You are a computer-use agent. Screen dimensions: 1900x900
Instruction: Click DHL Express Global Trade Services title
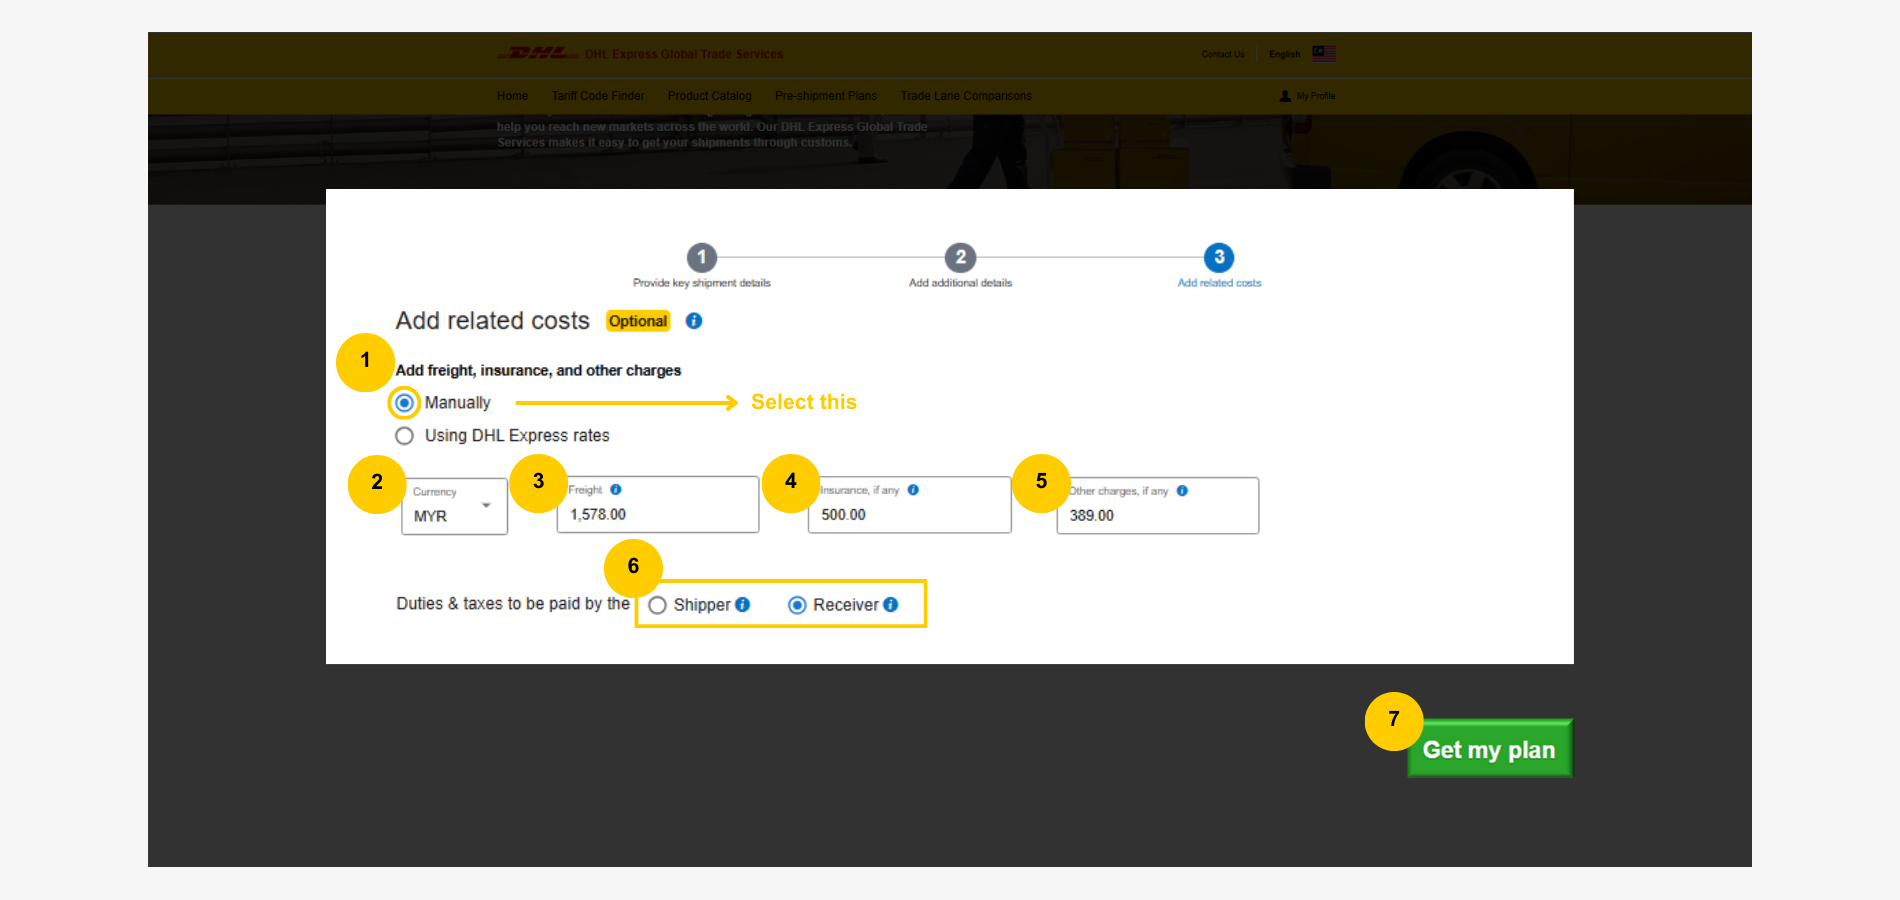click(684, 54)
